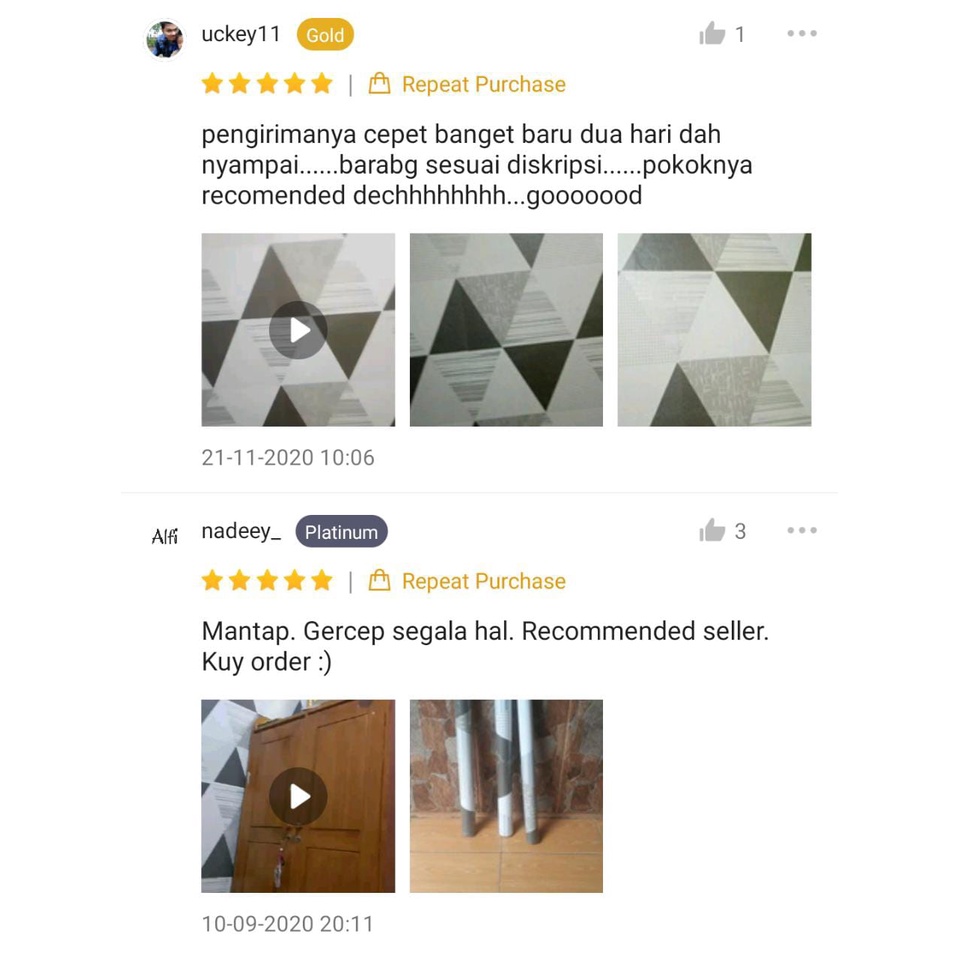Click the Platinum member badge
The image size is (958, 958).
pyautogui.click(x=342, y=532)
